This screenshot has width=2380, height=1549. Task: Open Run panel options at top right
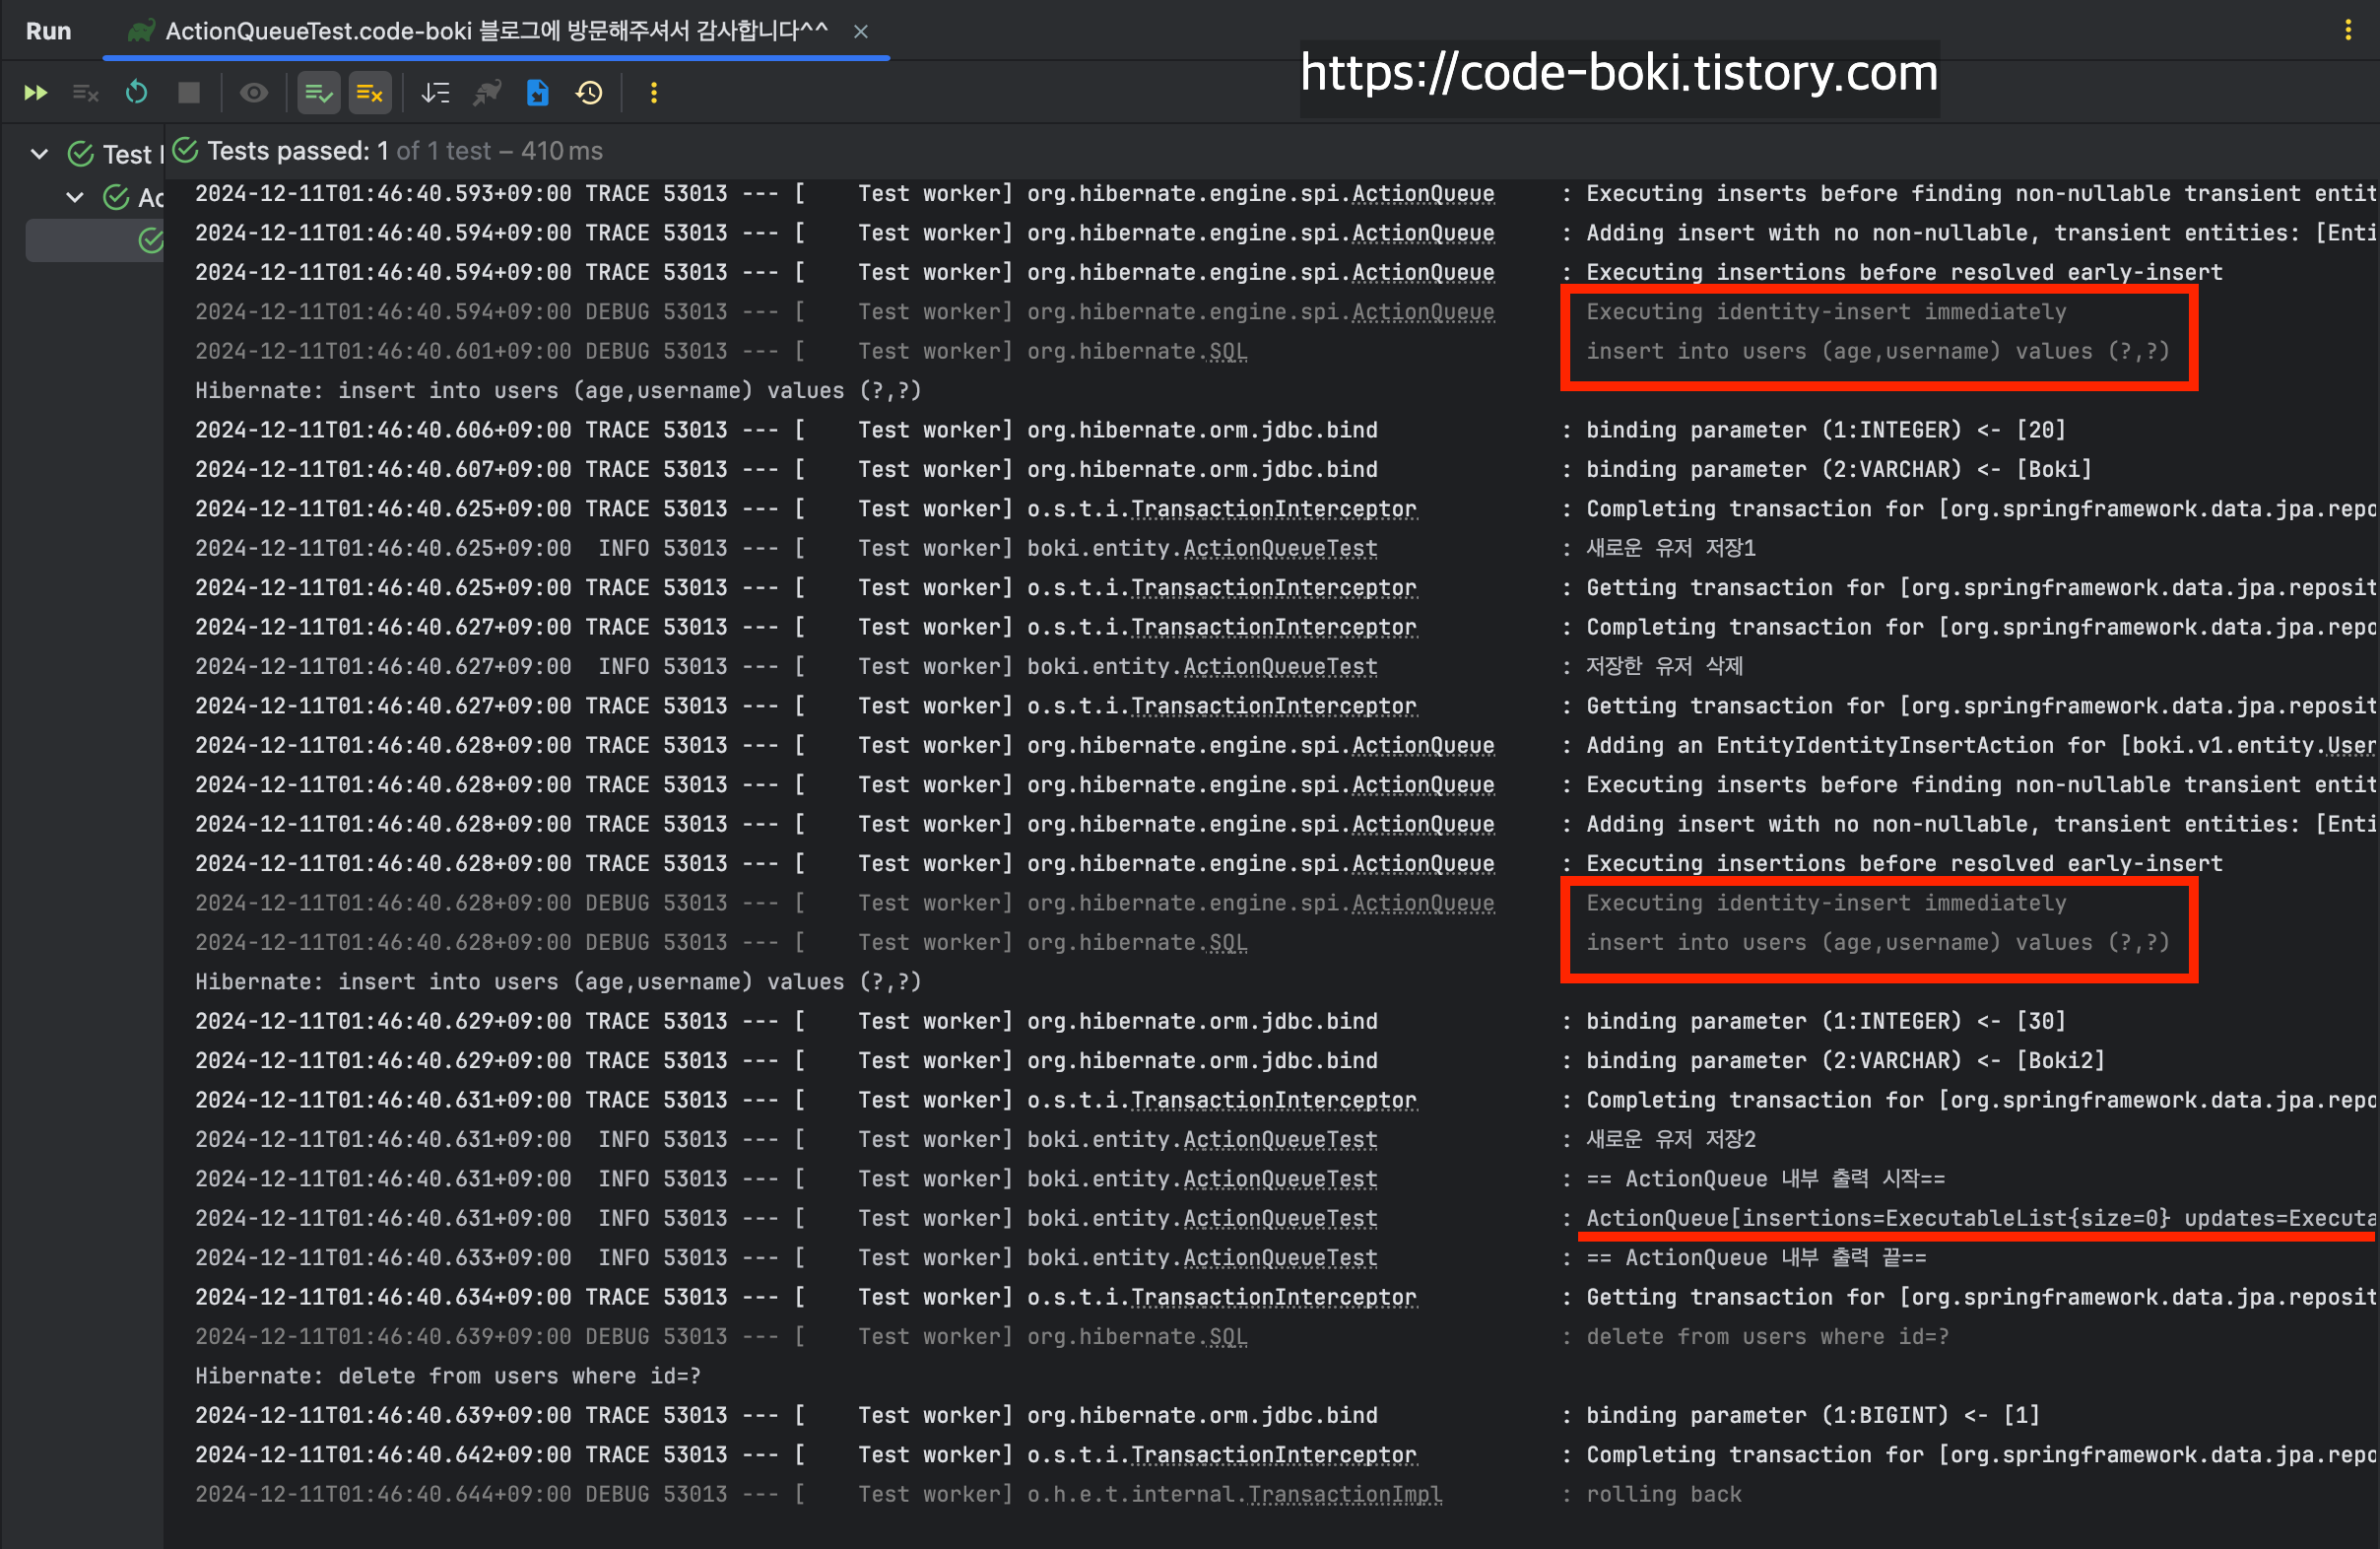(2348, 30)
